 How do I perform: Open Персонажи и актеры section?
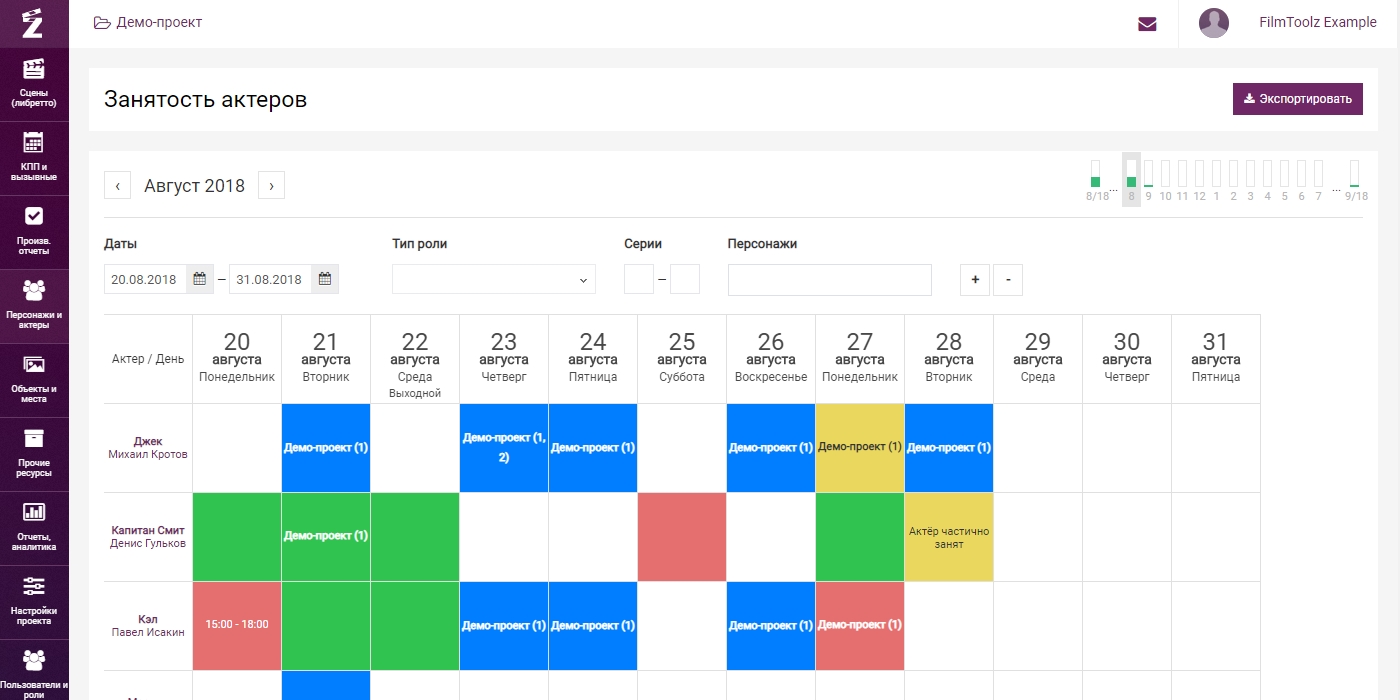point(34,306)
